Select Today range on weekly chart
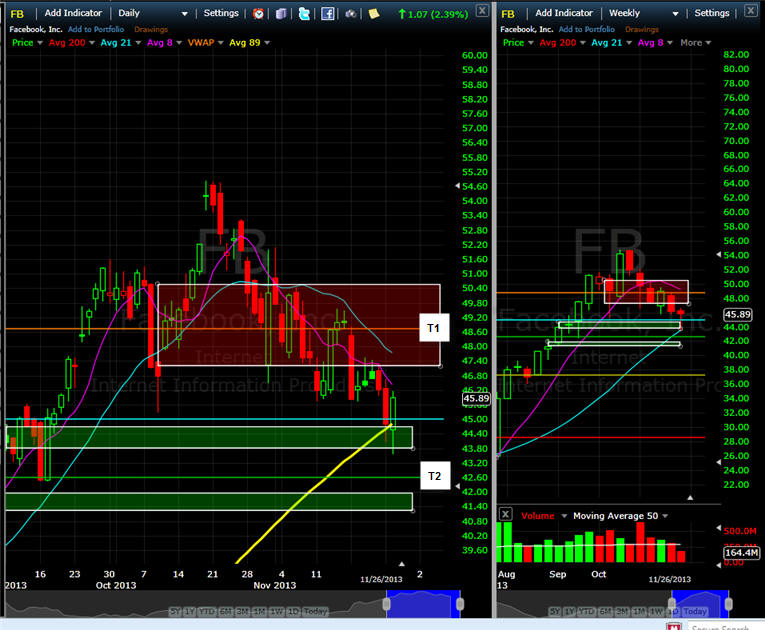Viewport: 765px width, 630px height. [x=695, y=611]
